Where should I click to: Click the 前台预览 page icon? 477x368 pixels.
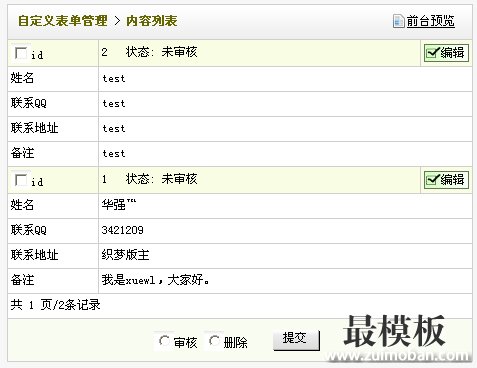click(398, 21)
